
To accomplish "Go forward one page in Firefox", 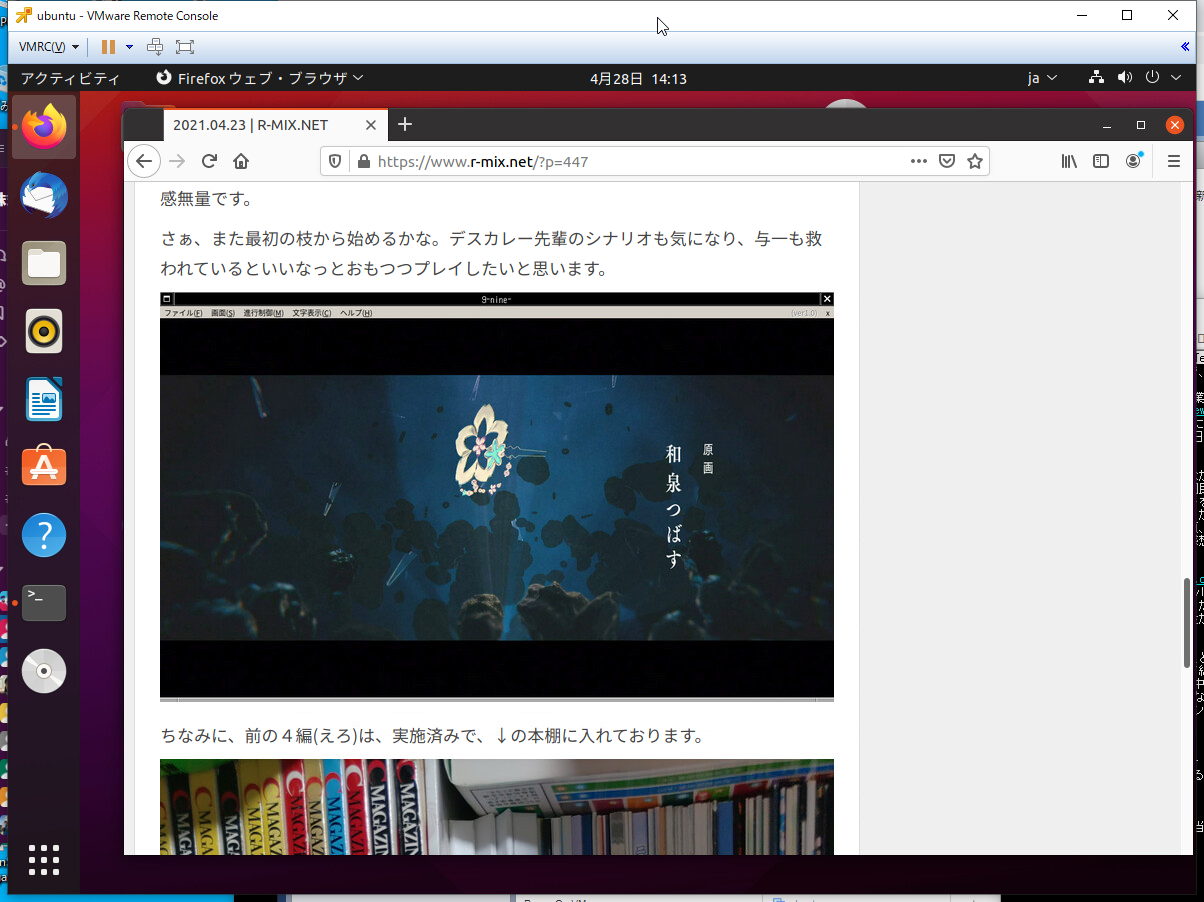I will point(177,161).
